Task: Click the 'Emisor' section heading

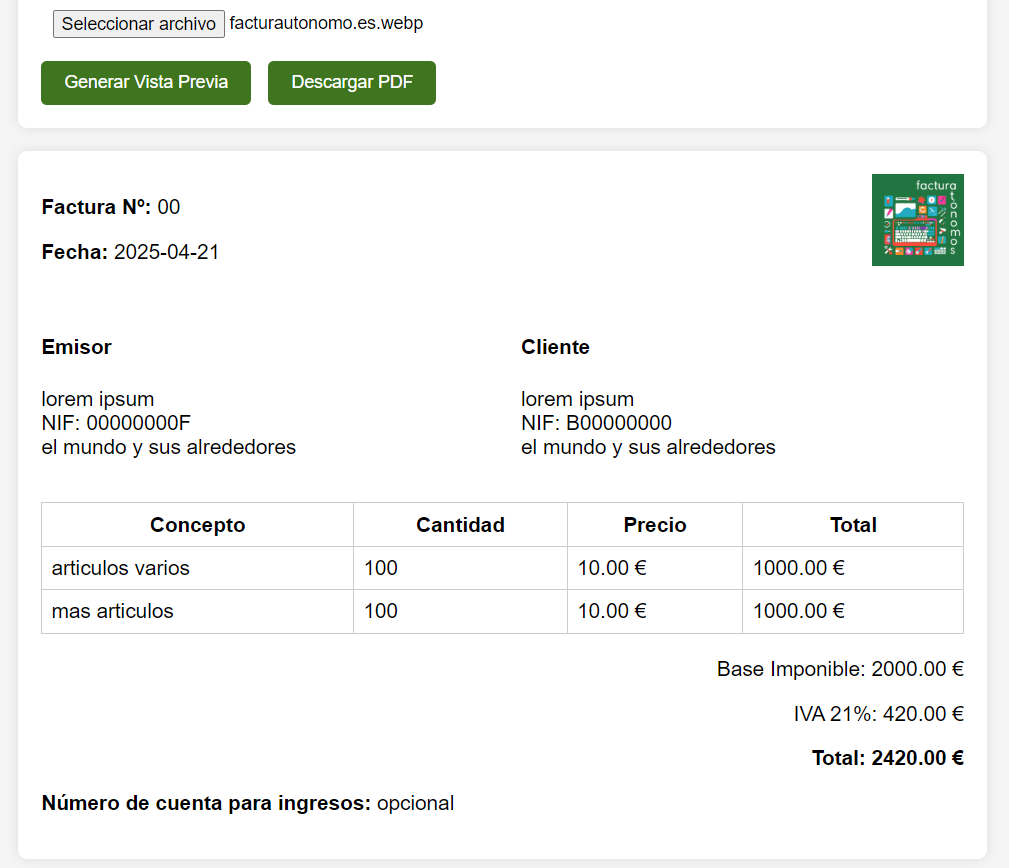Action: coord(76,347)
